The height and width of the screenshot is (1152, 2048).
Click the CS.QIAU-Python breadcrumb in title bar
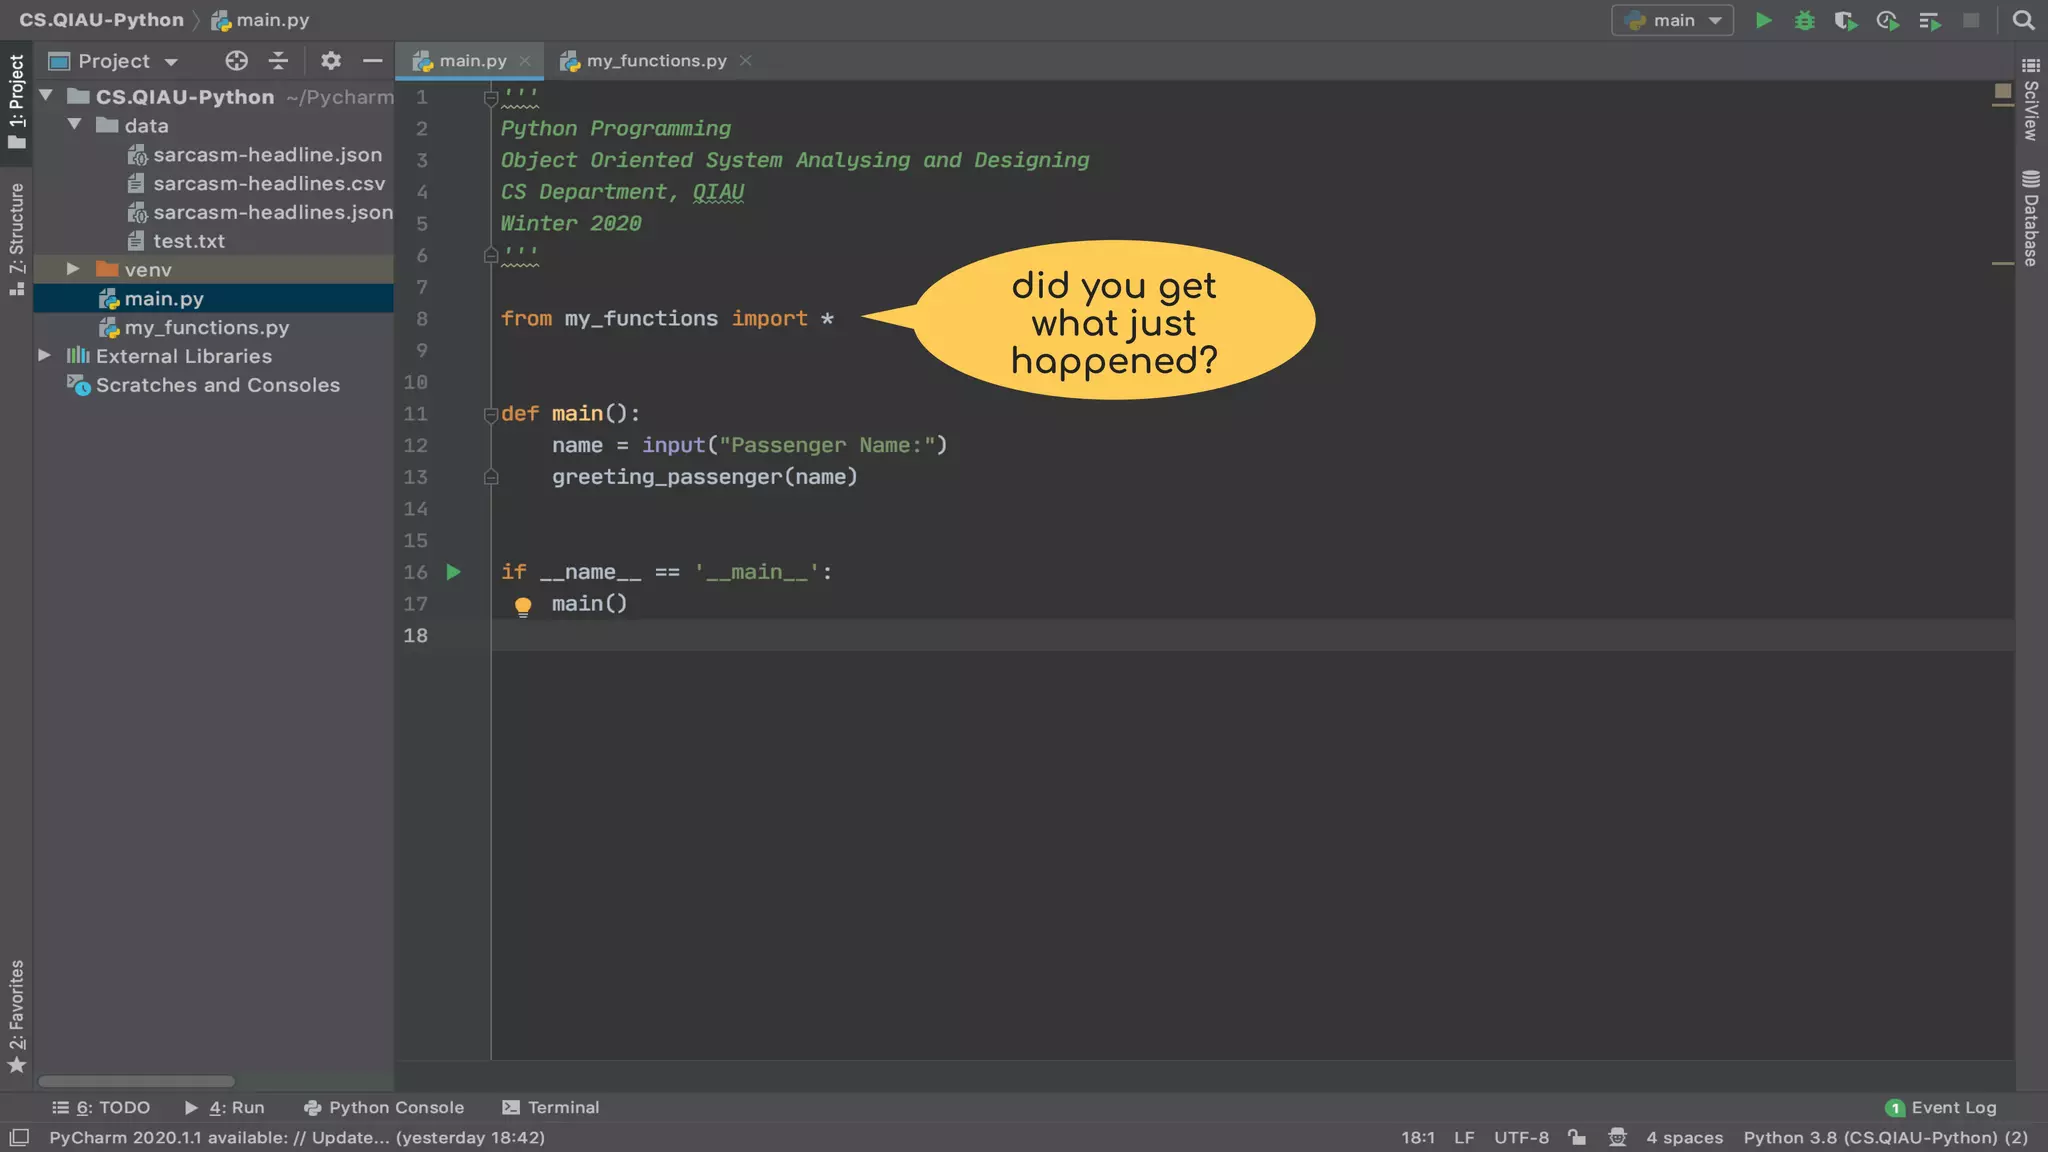[102, 20]
